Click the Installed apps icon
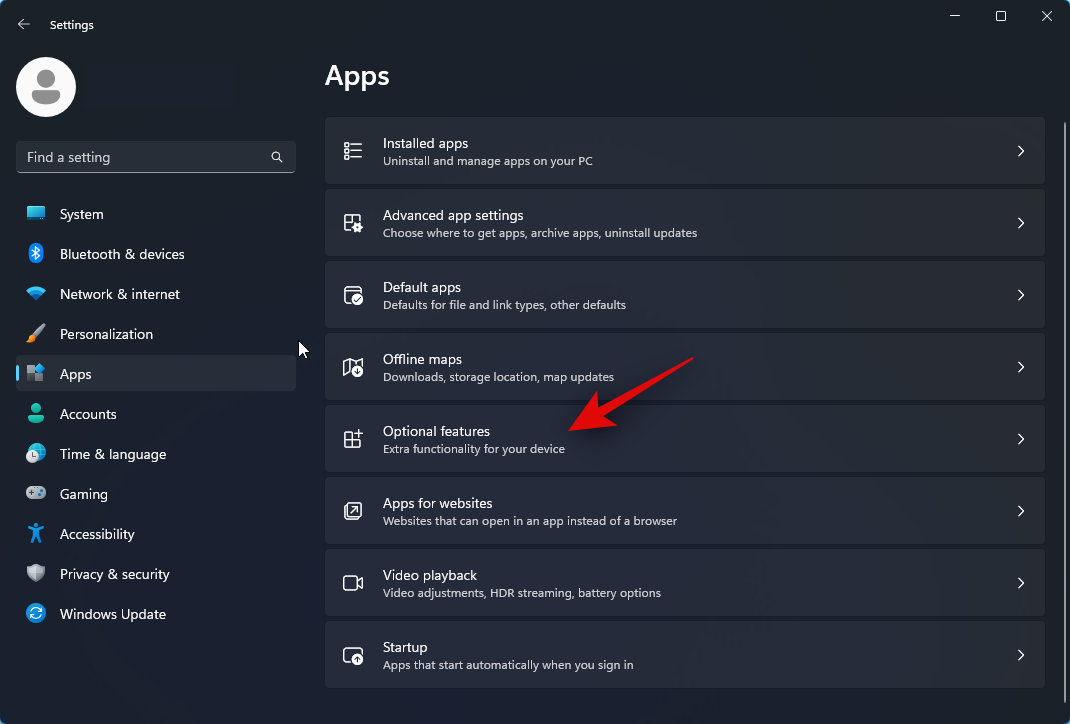 [x=352, y=150]
